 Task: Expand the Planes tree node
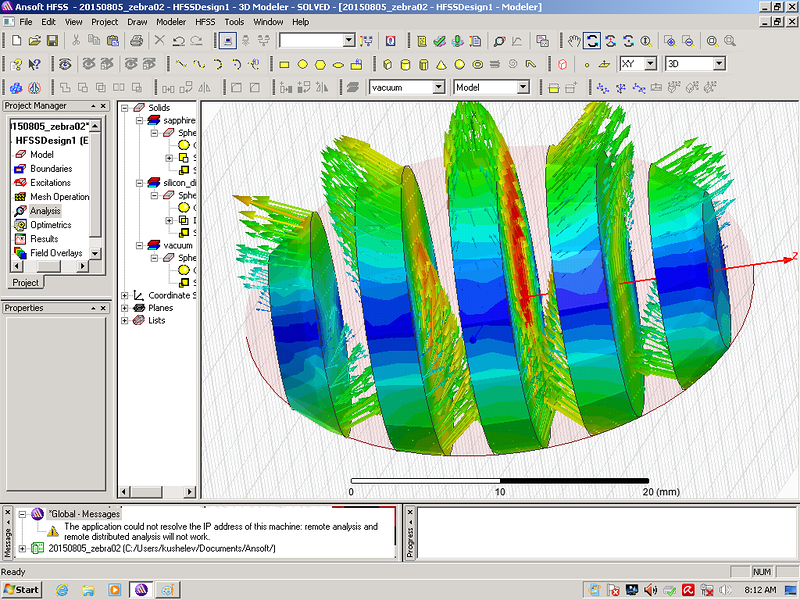point(125,308)
